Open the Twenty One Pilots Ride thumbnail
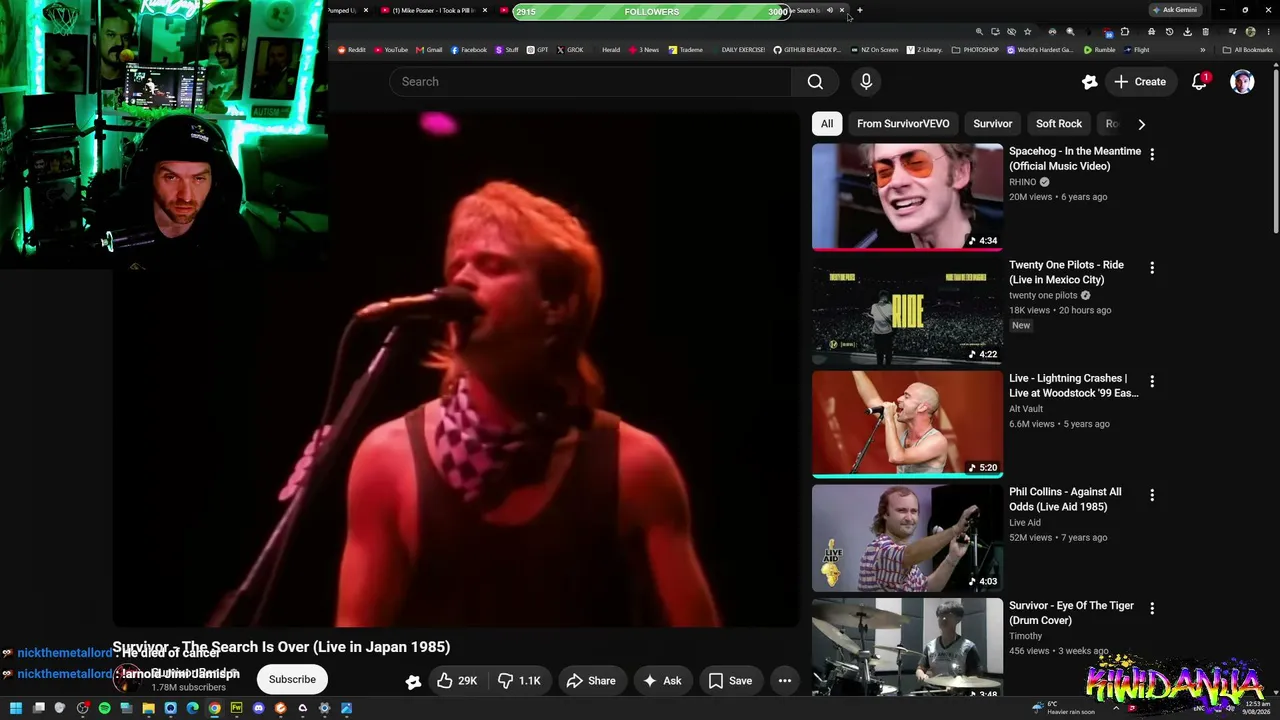Screen dimensions: 1280x720 click(907, 310)
